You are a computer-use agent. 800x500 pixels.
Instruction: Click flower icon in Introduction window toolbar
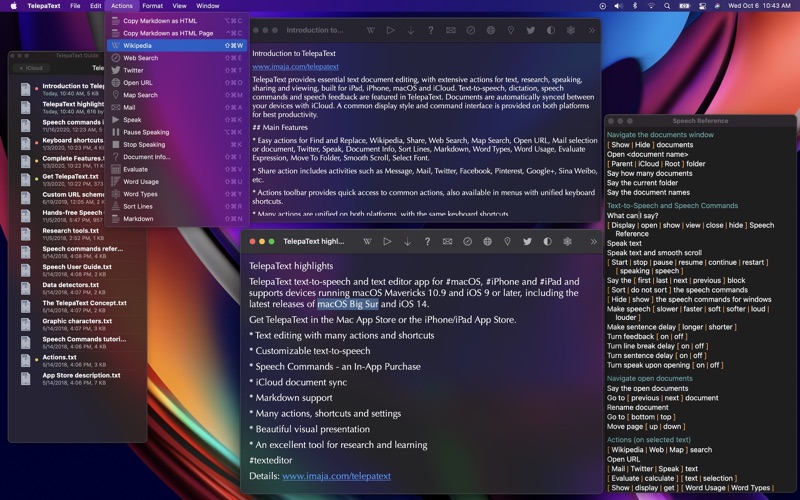click(x=570, y=30)
